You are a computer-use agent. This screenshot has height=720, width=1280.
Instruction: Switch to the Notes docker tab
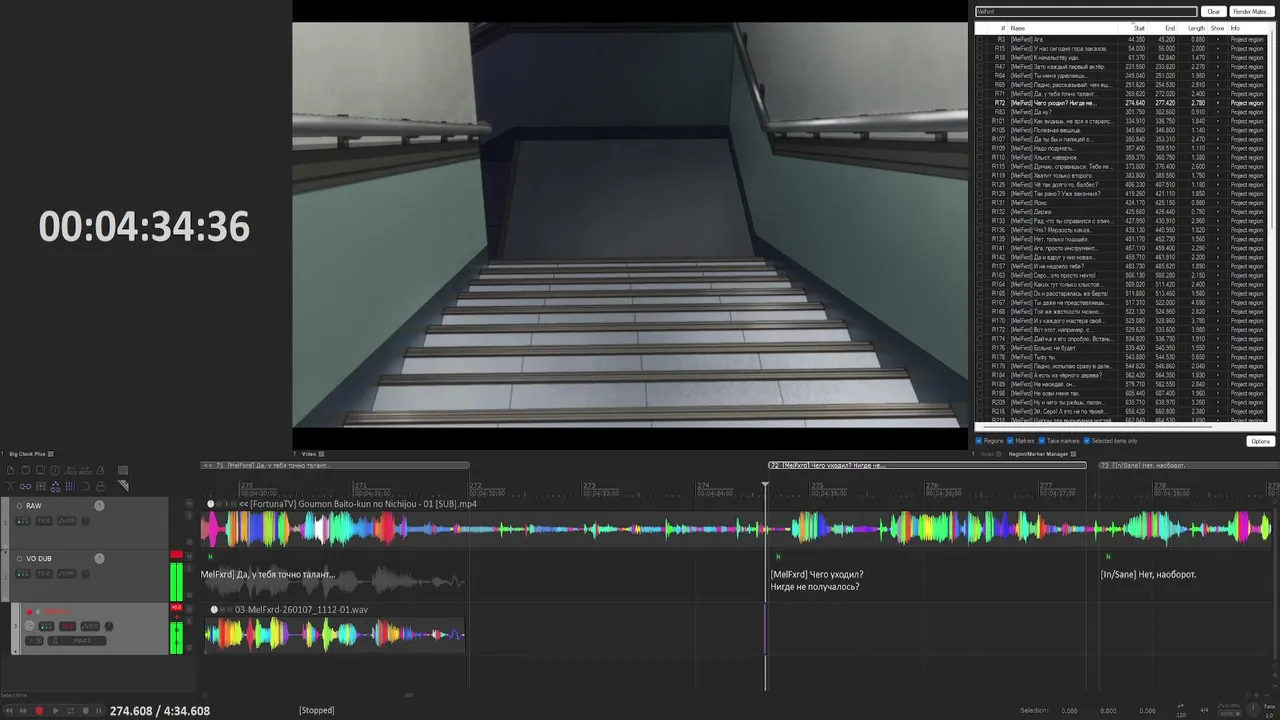pos(987,454)
